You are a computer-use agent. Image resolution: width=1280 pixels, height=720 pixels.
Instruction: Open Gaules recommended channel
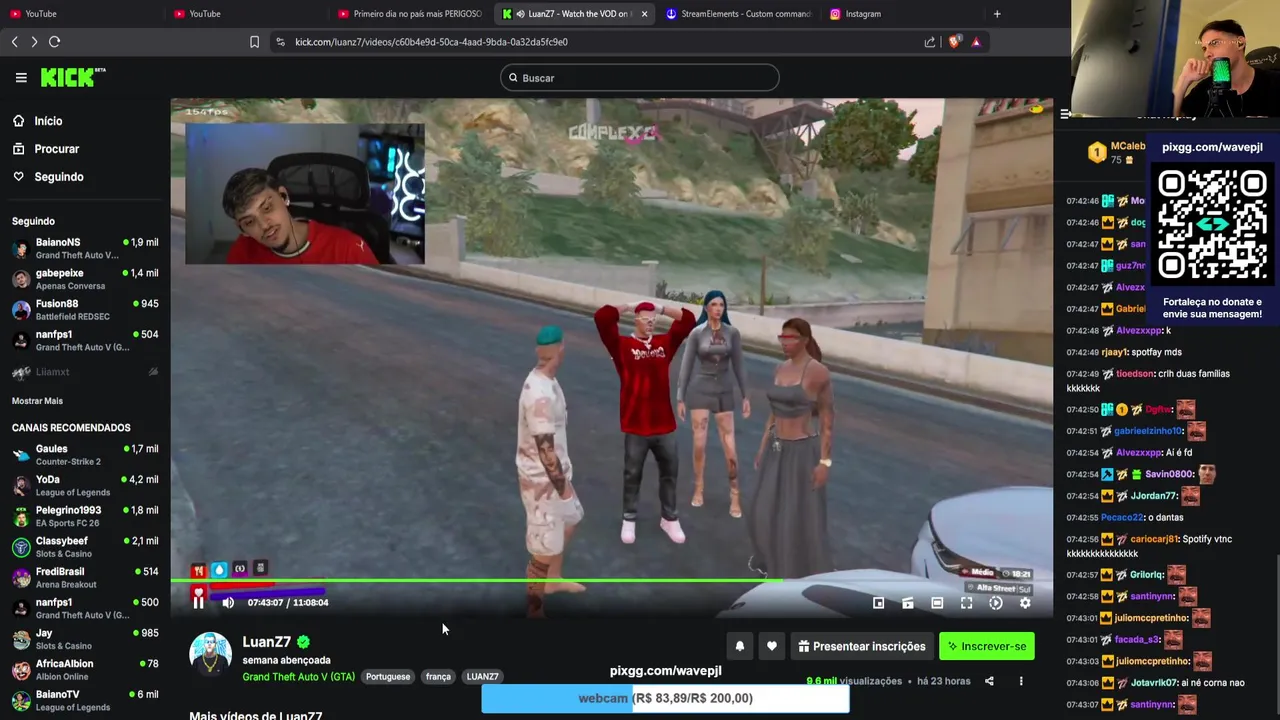click(85, 455)
